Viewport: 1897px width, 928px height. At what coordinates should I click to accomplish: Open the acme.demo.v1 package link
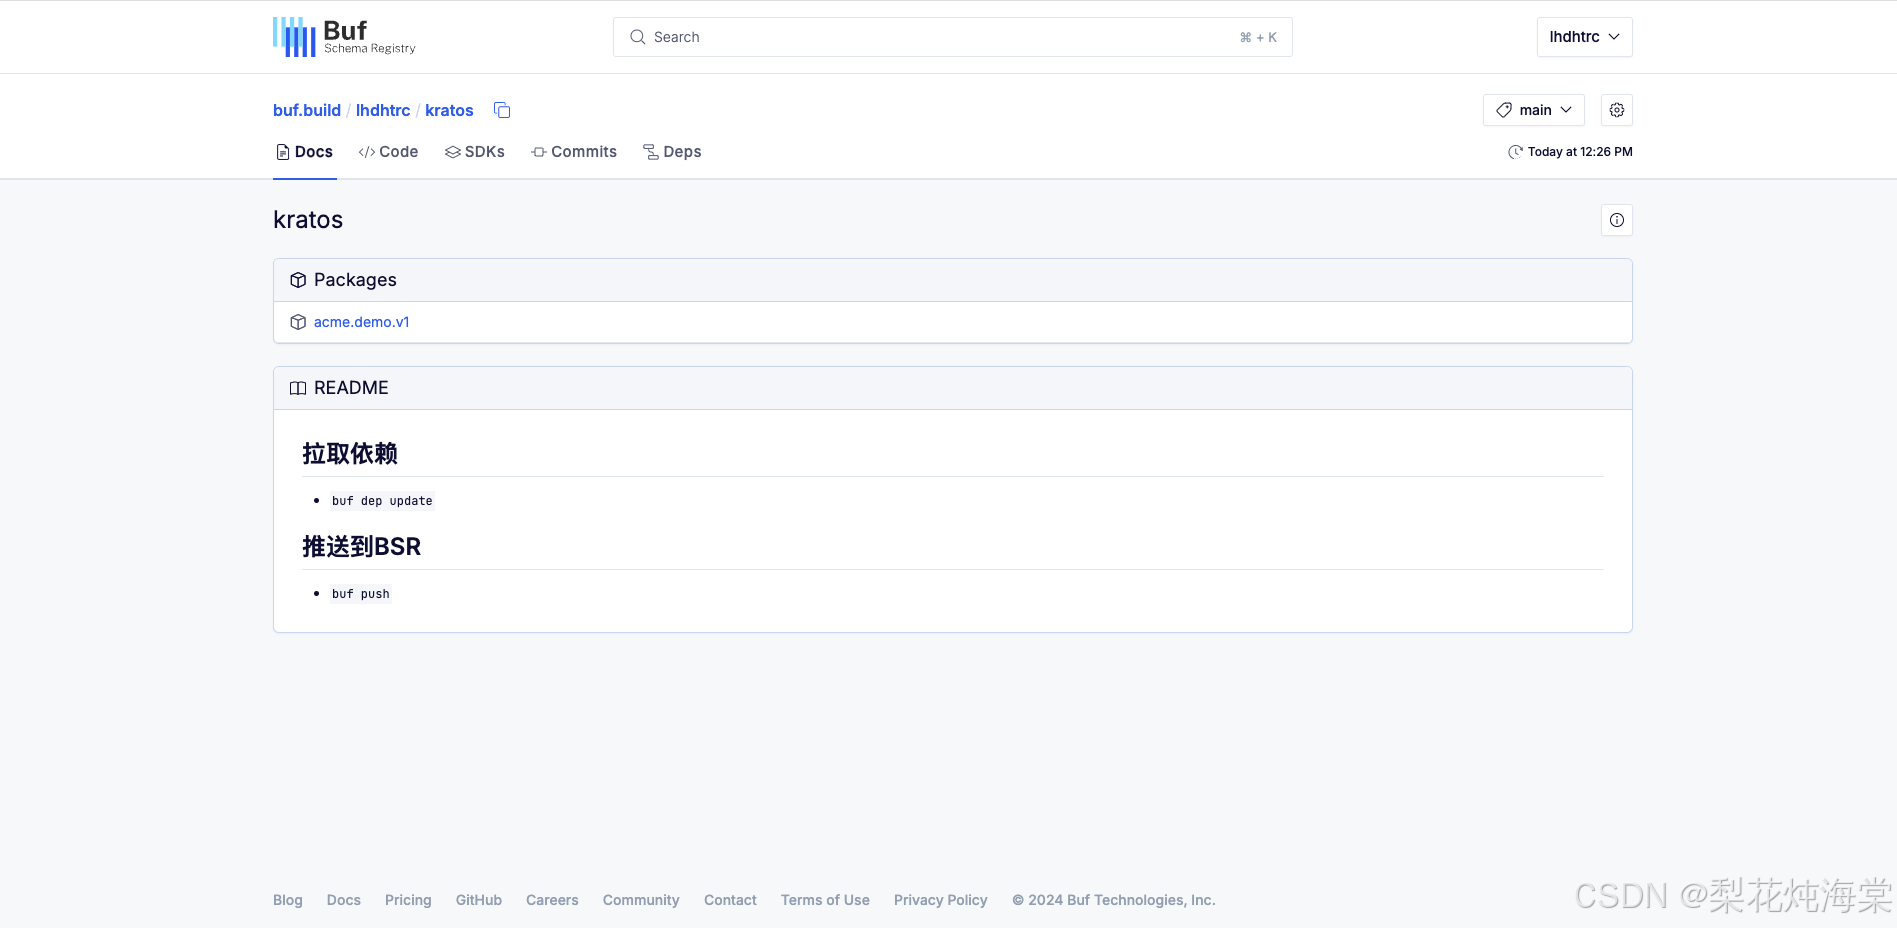pyautogui.click(x=362, y=322)
